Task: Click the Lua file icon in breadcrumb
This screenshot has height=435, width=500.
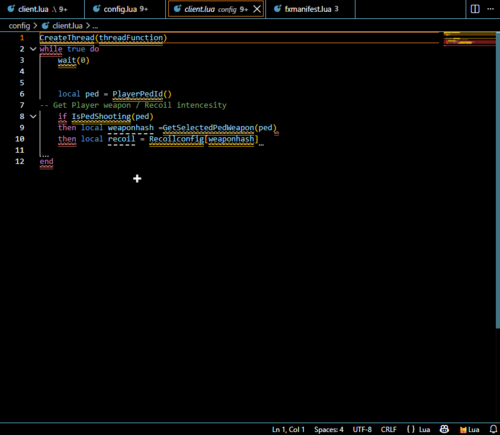Action: 45,26
